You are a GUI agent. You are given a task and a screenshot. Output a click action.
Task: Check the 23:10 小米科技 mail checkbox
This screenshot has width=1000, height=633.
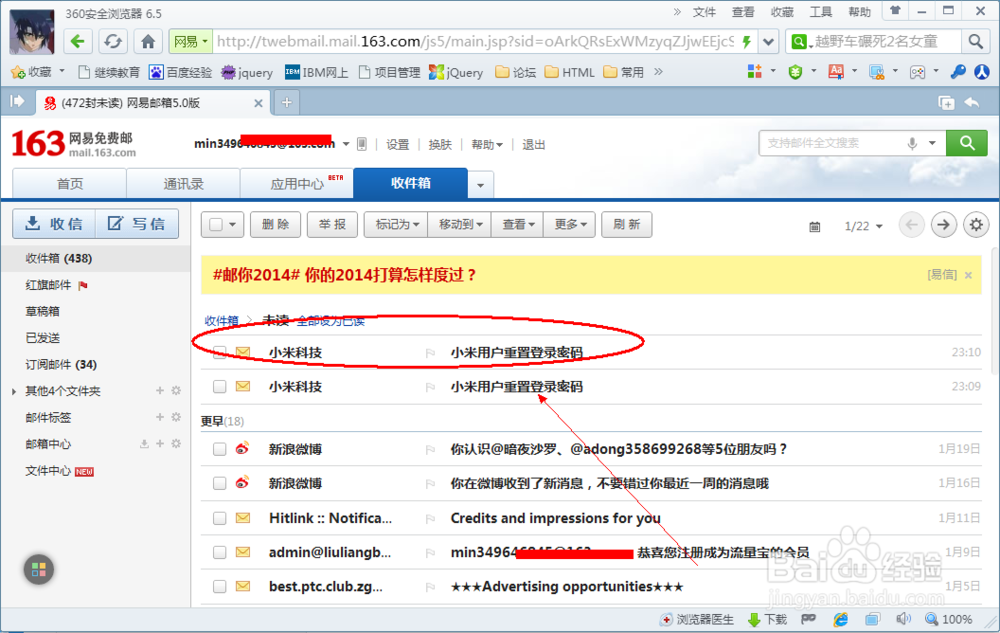[219, 352]
